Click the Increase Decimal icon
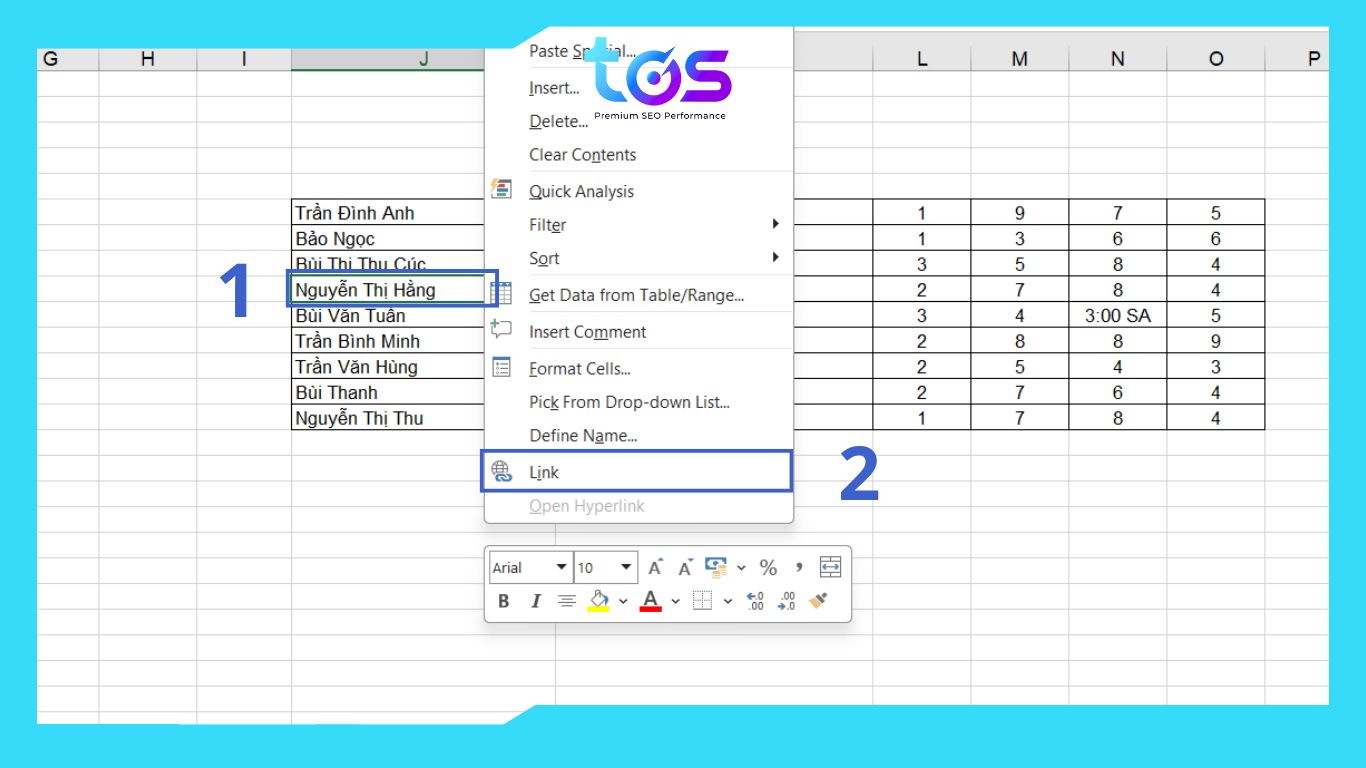The height and width of the screenshot is (768, 1366). (756, 601)
